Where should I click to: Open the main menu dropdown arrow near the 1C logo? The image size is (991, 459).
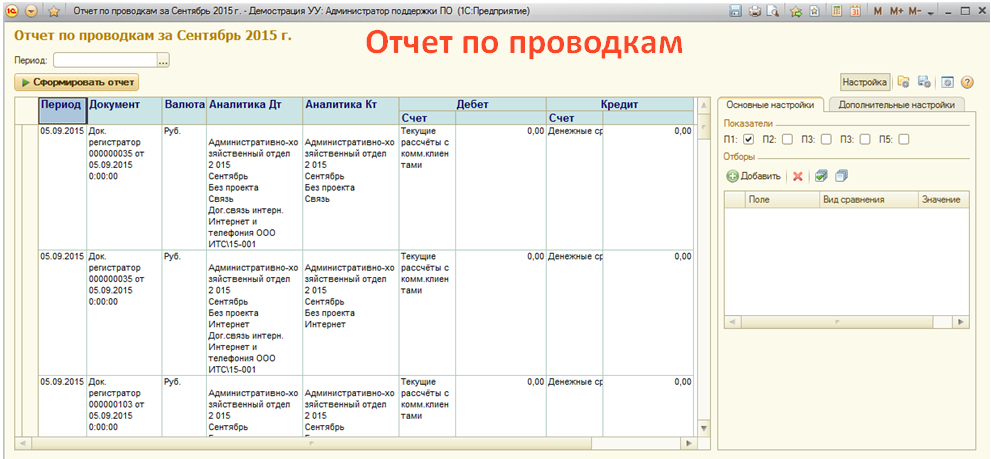tap(31, 11)
